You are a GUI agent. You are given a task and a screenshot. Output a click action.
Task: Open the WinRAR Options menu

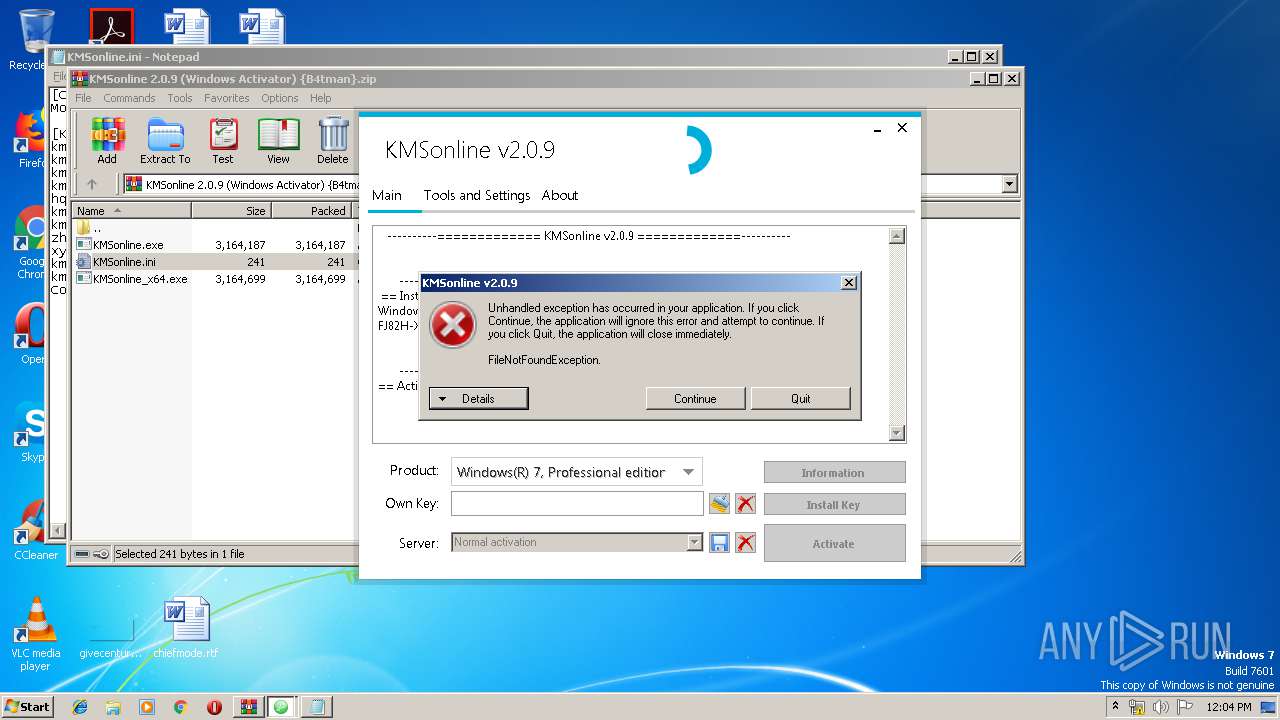(x=280, y=98)
